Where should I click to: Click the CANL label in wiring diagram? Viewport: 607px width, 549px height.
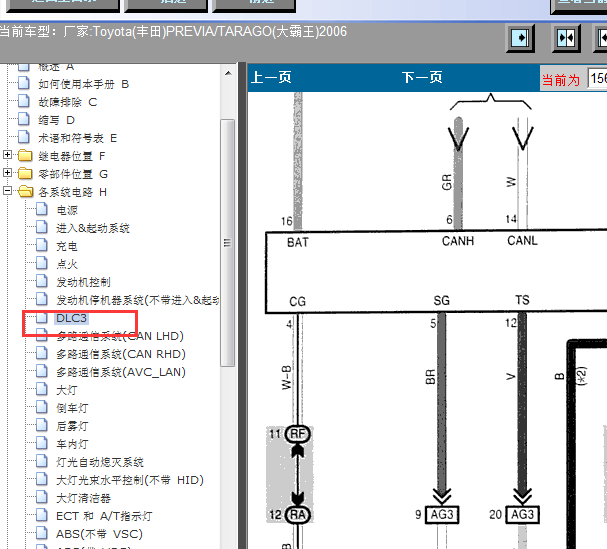click(x=522, y=241)
